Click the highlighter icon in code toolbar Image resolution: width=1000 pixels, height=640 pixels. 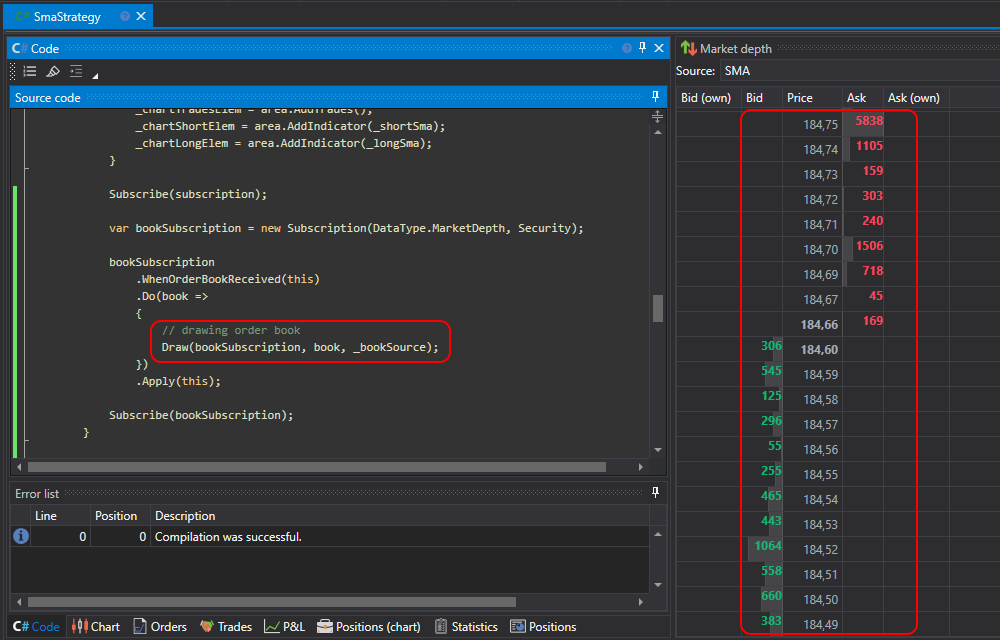click(53, 71)
